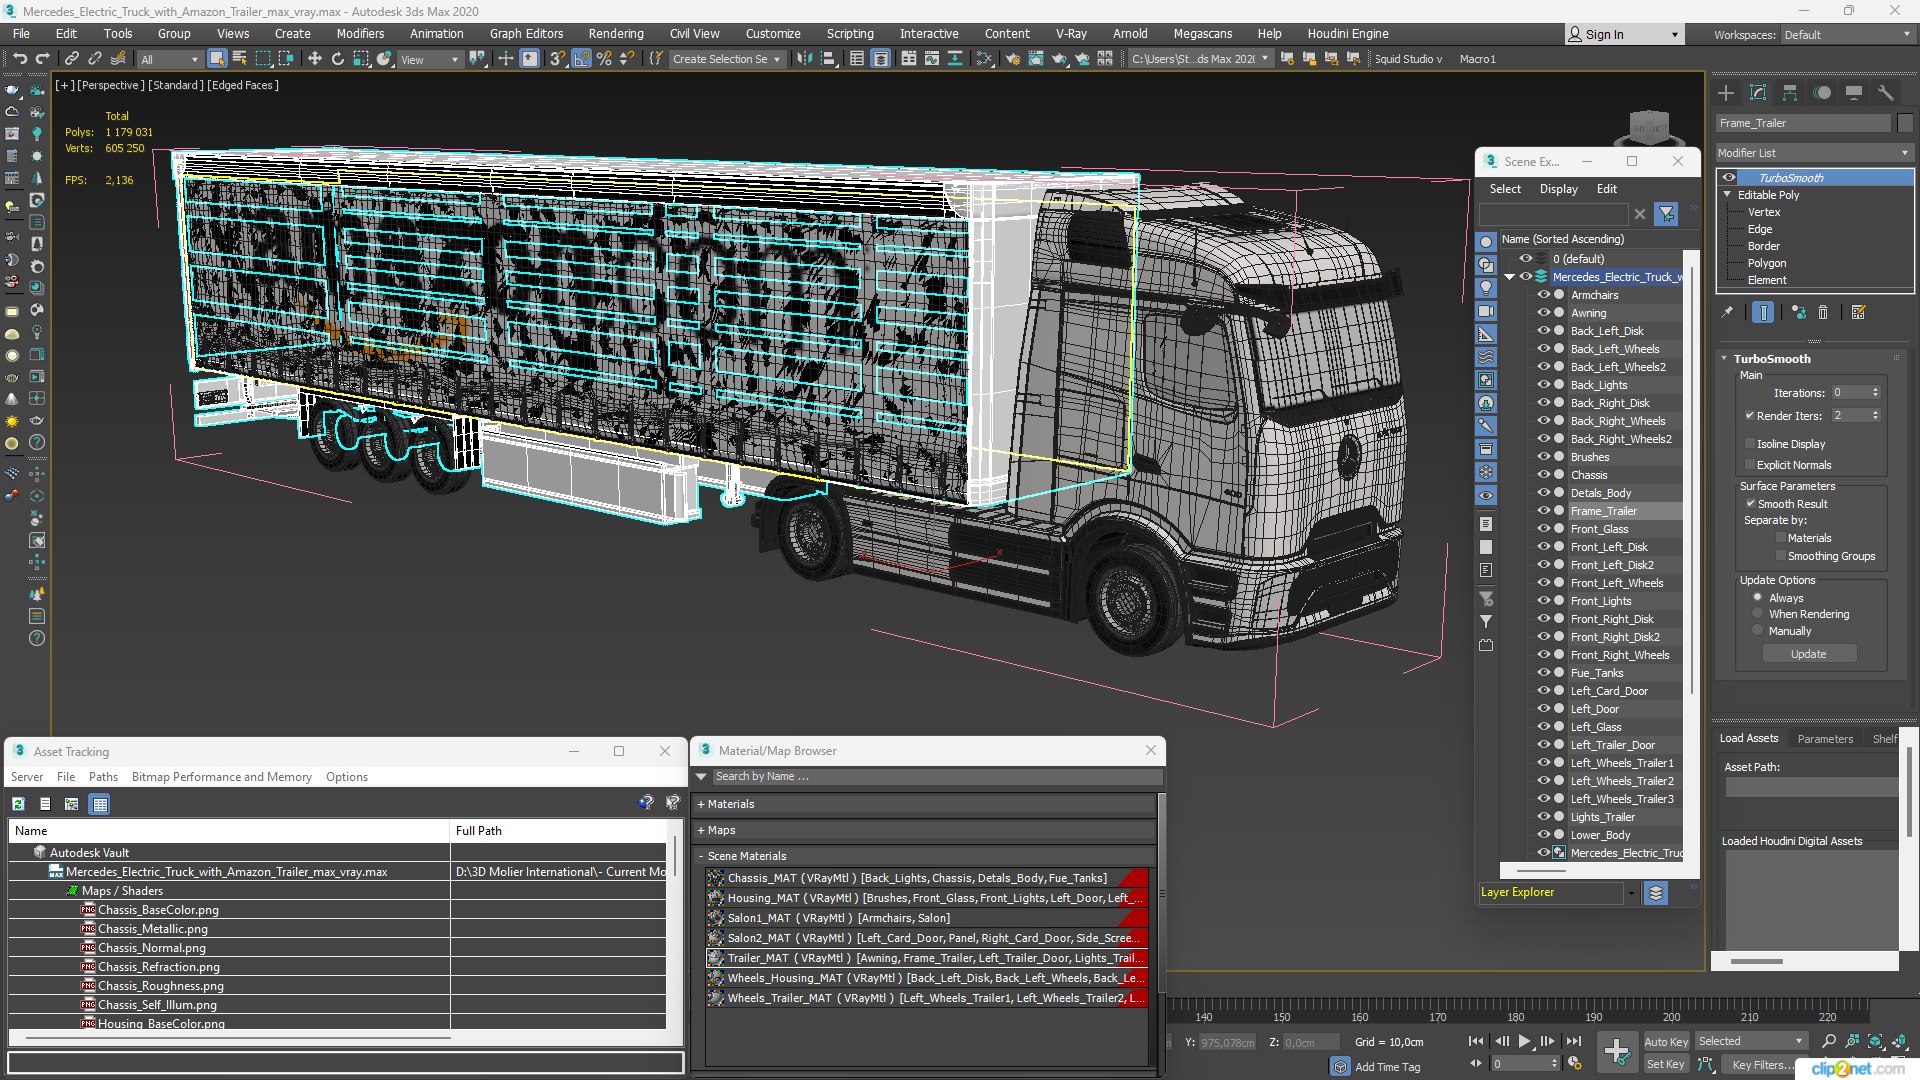The image size is (1920, 1080).
Task: Toggle the Angle Snap icon
Action: 581,59
